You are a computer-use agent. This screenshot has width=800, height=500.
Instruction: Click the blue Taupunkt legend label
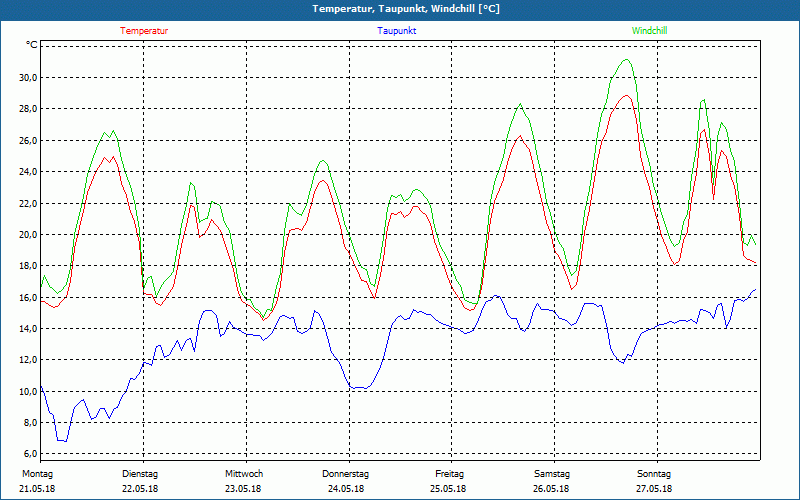point(397,31)
